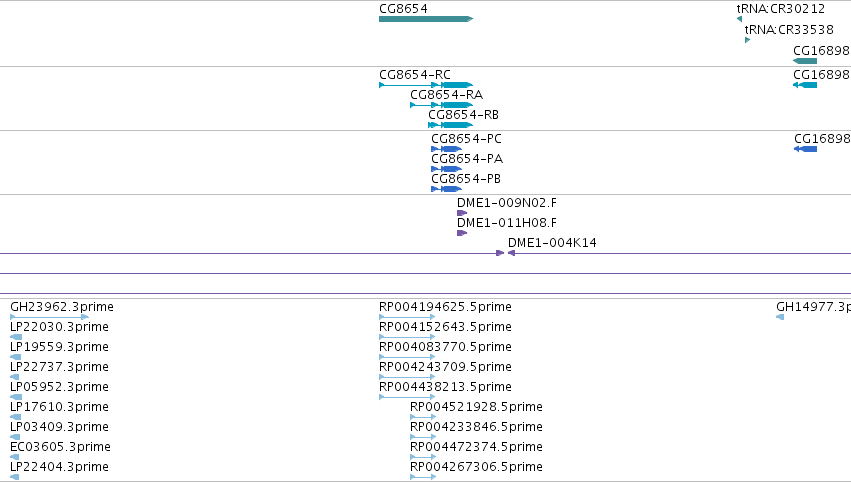
Task: Select the CG8654-RC transcript feature
Action: coord(426,85)
